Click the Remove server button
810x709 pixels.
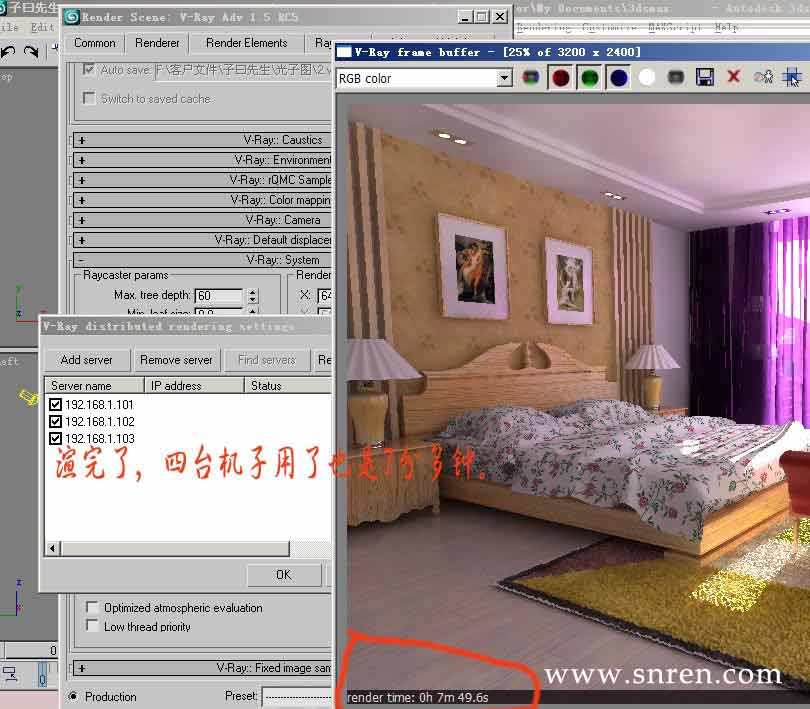(x=176, y=360)
